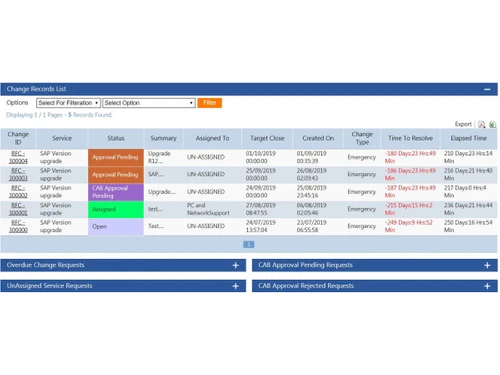Sort by Time To Resolve column header

click(x=410, y=138)
